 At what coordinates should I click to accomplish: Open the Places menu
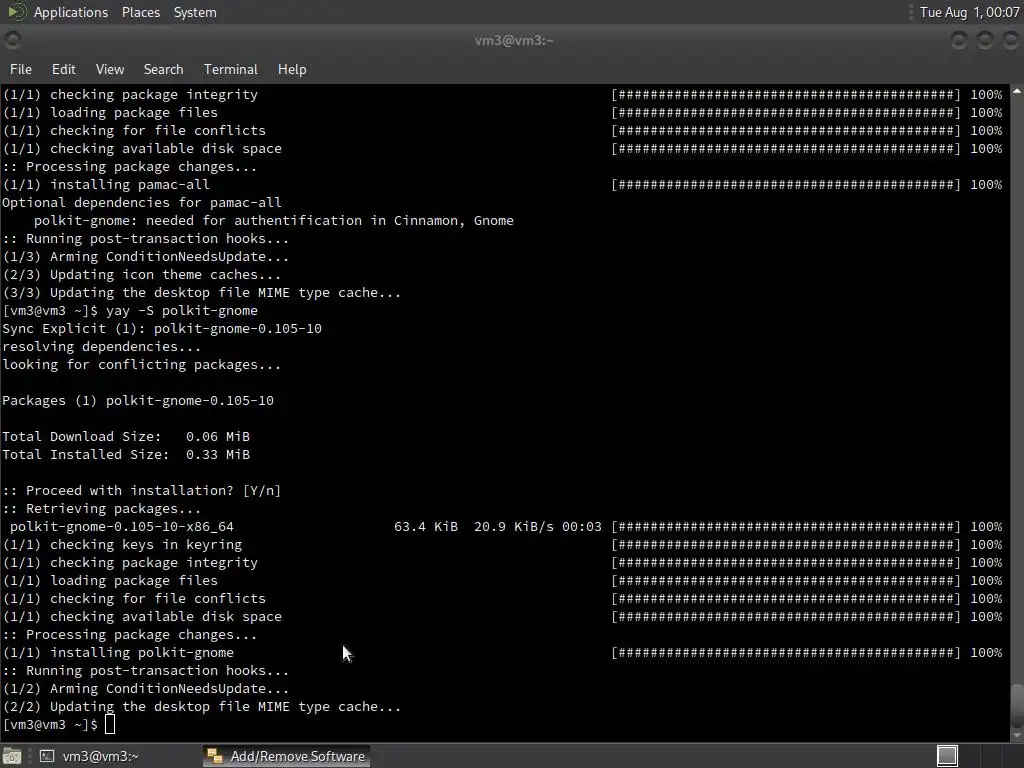140,12
